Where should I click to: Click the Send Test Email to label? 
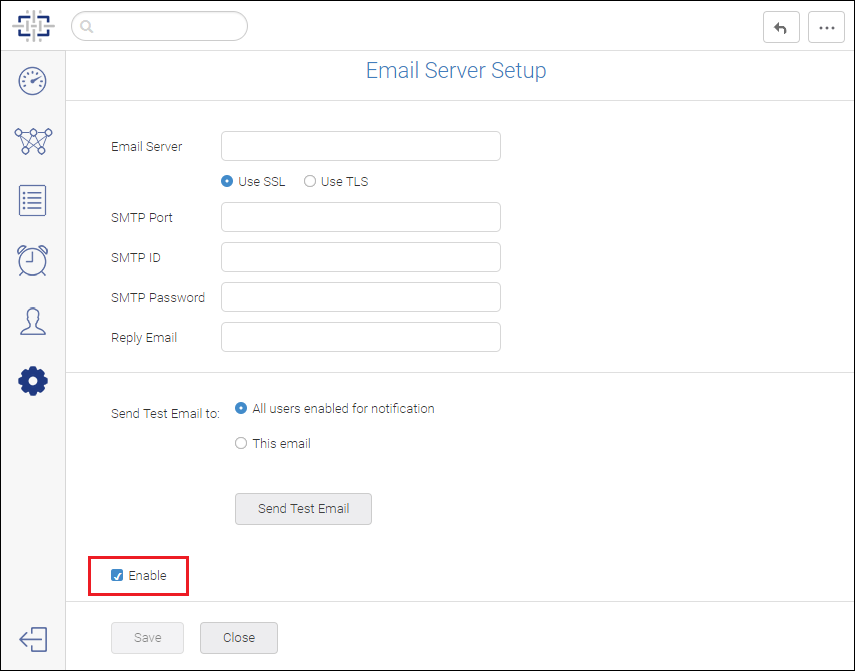[165, 414]
